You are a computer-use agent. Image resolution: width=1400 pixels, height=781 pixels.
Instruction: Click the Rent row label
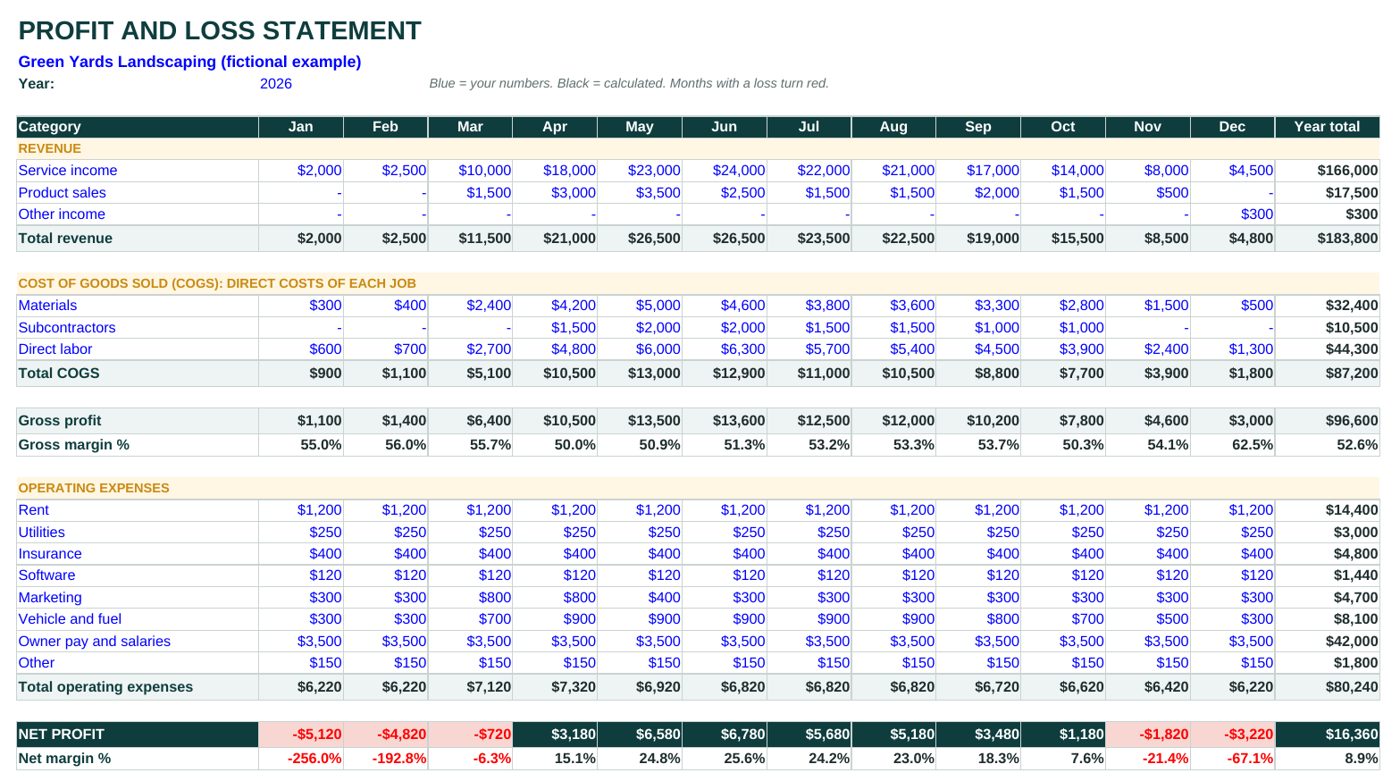(x=33, y=511)
